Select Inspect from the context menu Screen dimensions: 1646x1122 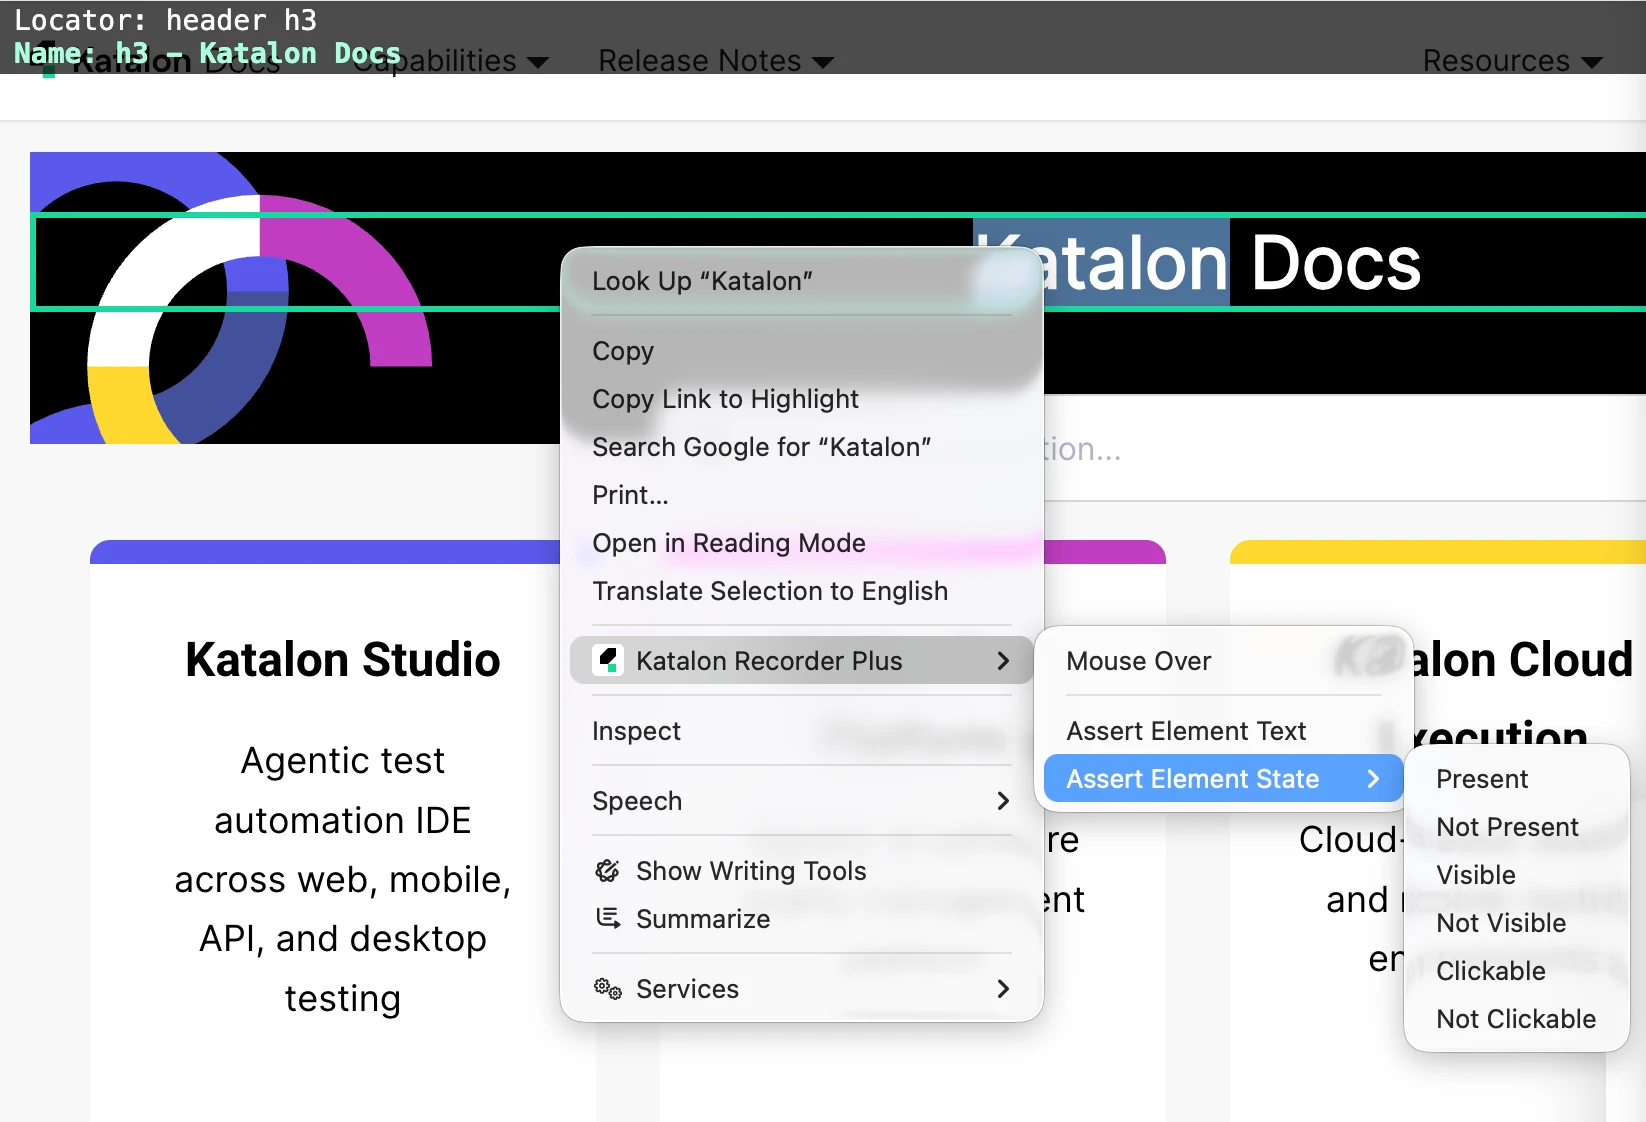click(802, 731)
